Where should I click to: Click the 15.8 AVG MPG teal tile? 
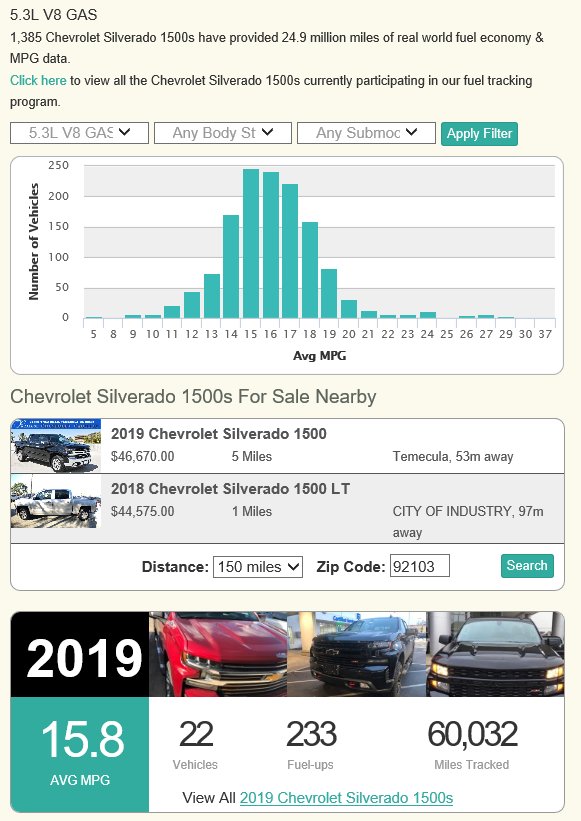pos(80,755)
